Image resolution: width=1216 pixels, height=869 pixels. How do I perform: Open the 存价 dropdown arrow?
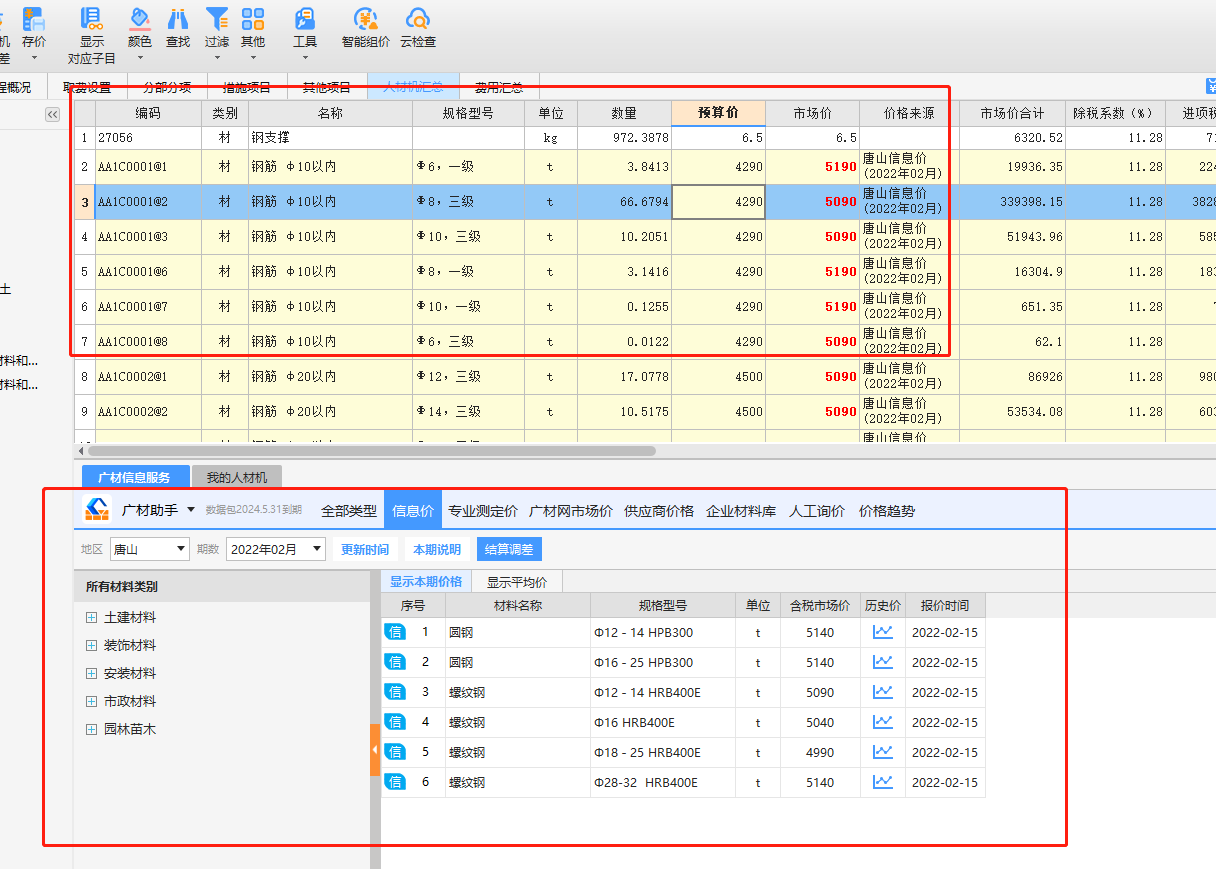pos(34,58)
